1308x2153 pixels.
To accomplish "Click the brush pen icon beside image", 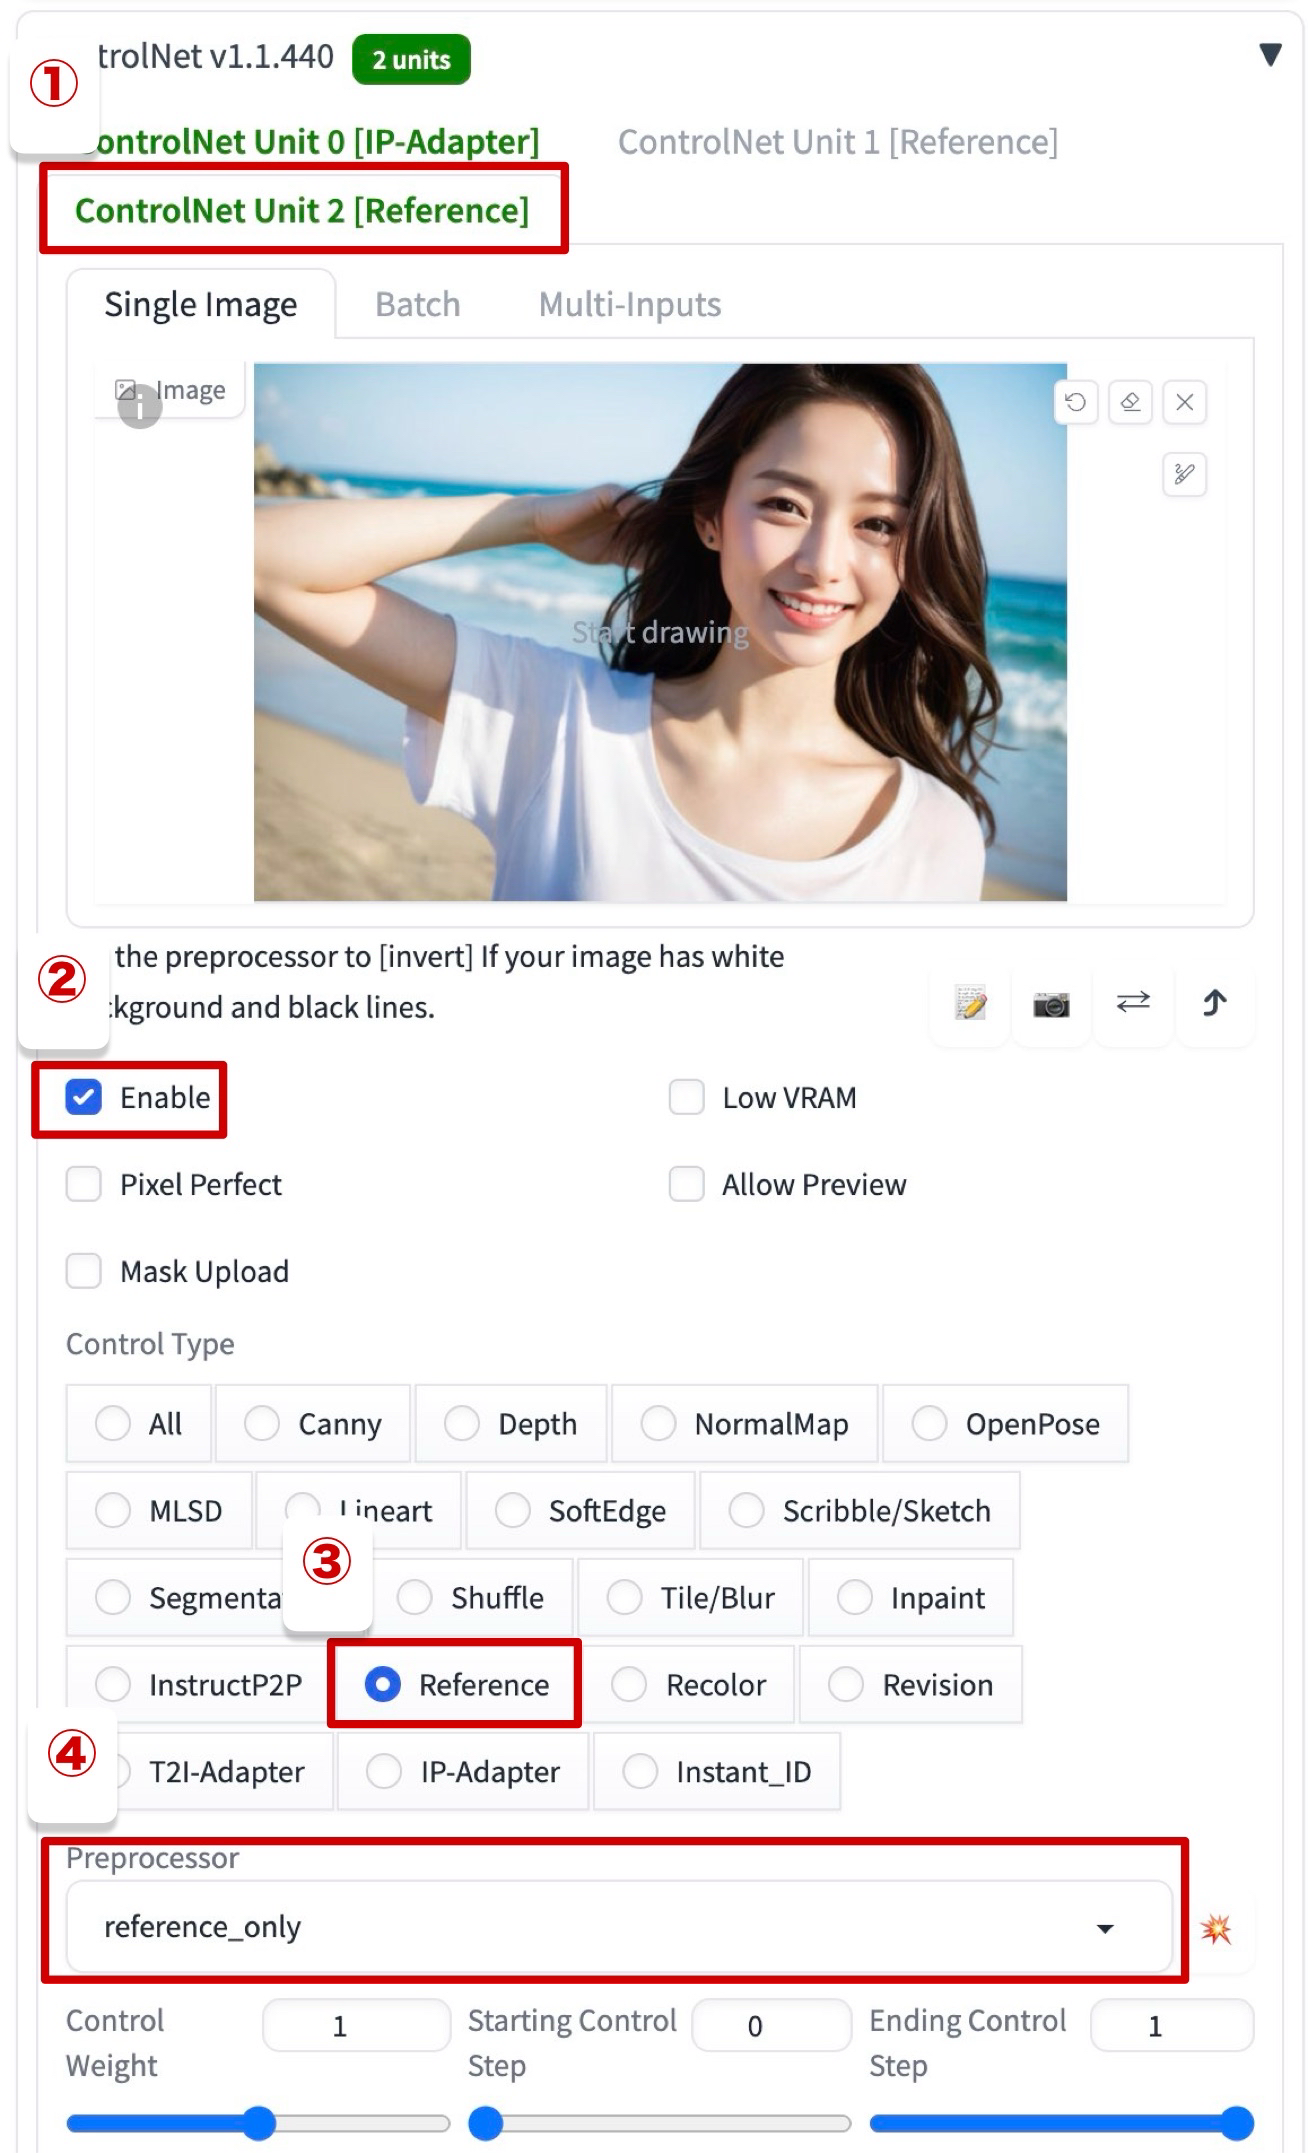I will pos(1184,474).
